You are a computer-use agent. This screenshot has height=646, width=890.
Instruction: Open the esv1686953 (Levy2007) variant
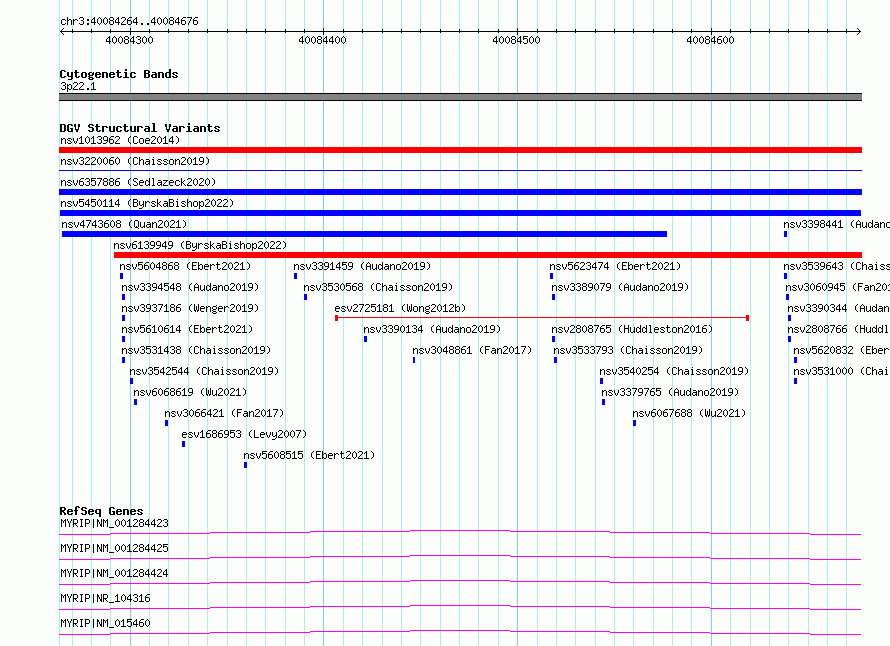244,434
